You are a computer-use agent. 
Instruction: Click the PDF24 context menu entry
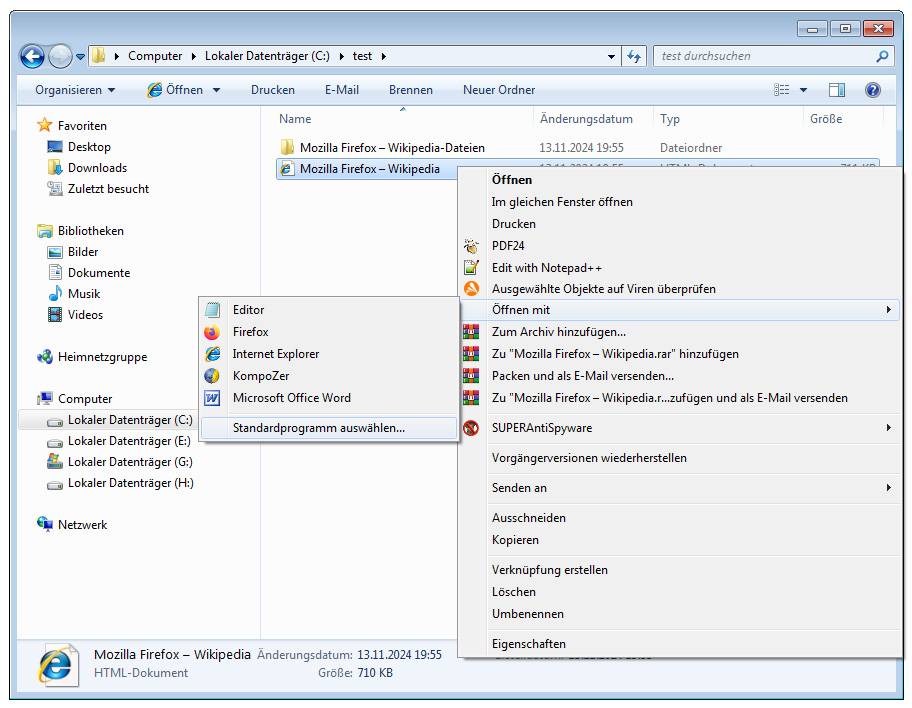tap(508, 246)
